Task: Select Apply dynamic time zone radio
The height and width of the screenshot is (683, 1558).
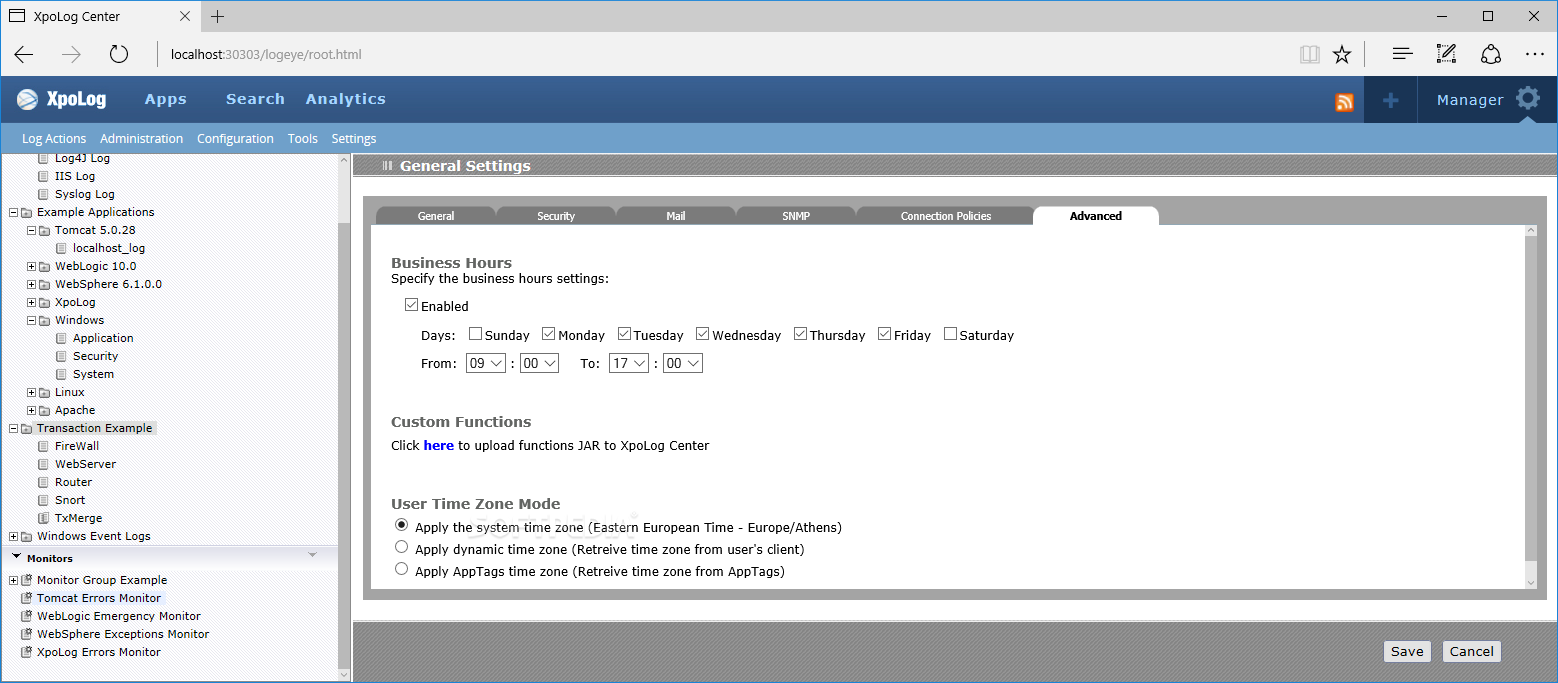Action: [x=401, y=547]
